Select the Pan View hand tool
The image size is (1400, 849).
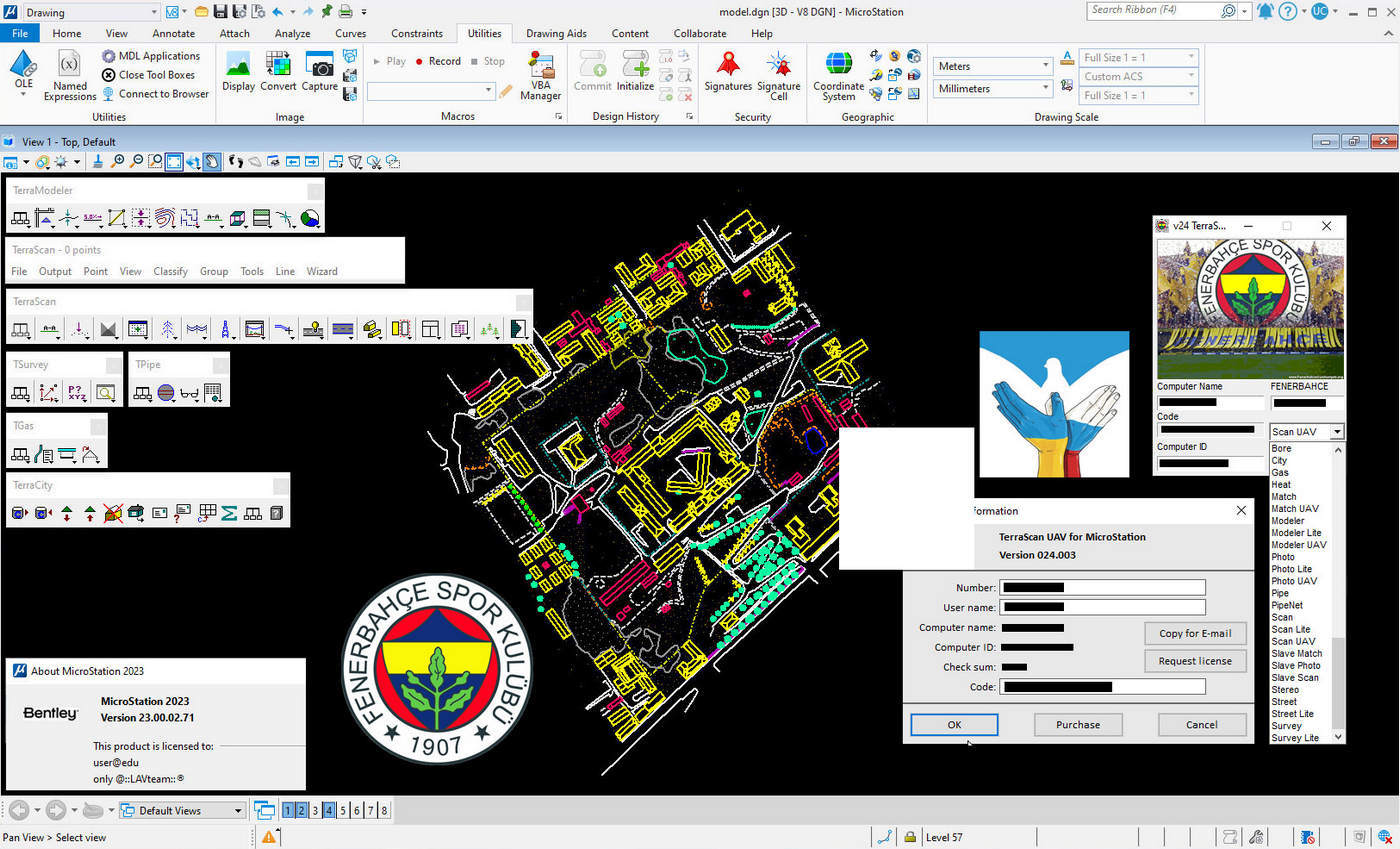(x=212, y=161)
